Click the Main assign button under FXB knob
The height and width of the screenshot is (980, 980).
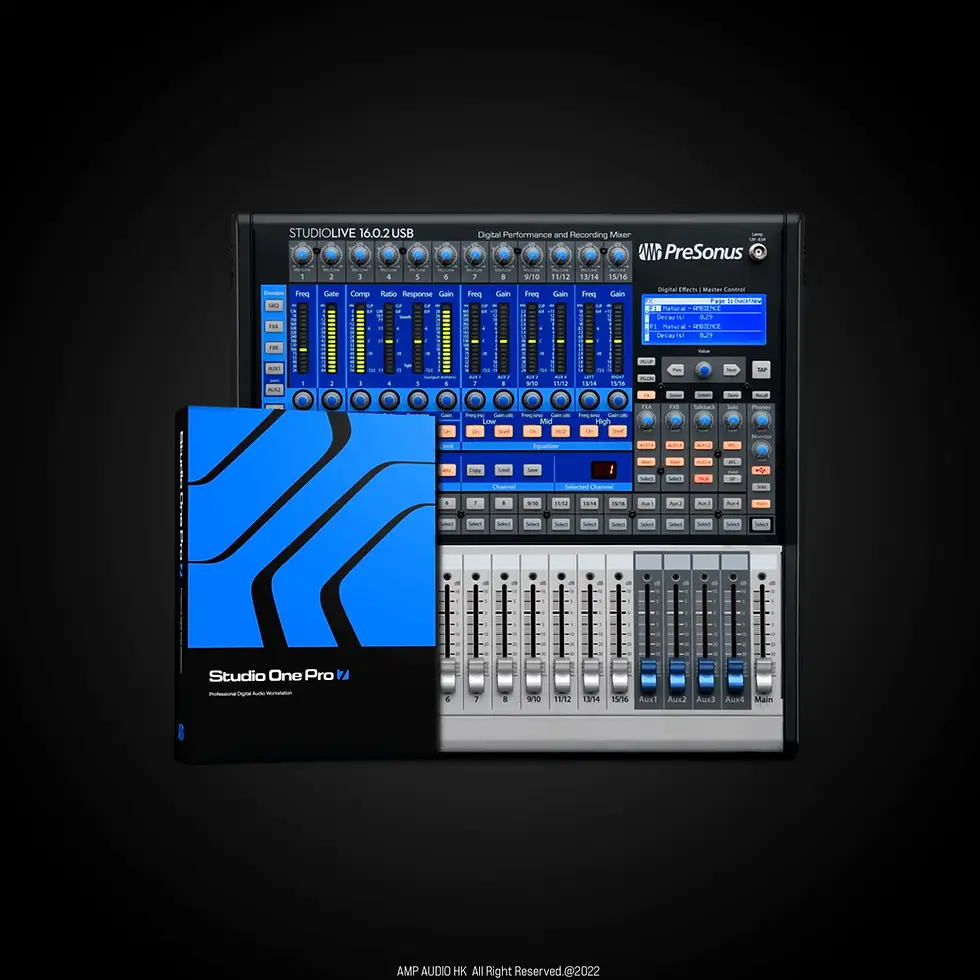point(674,462)
